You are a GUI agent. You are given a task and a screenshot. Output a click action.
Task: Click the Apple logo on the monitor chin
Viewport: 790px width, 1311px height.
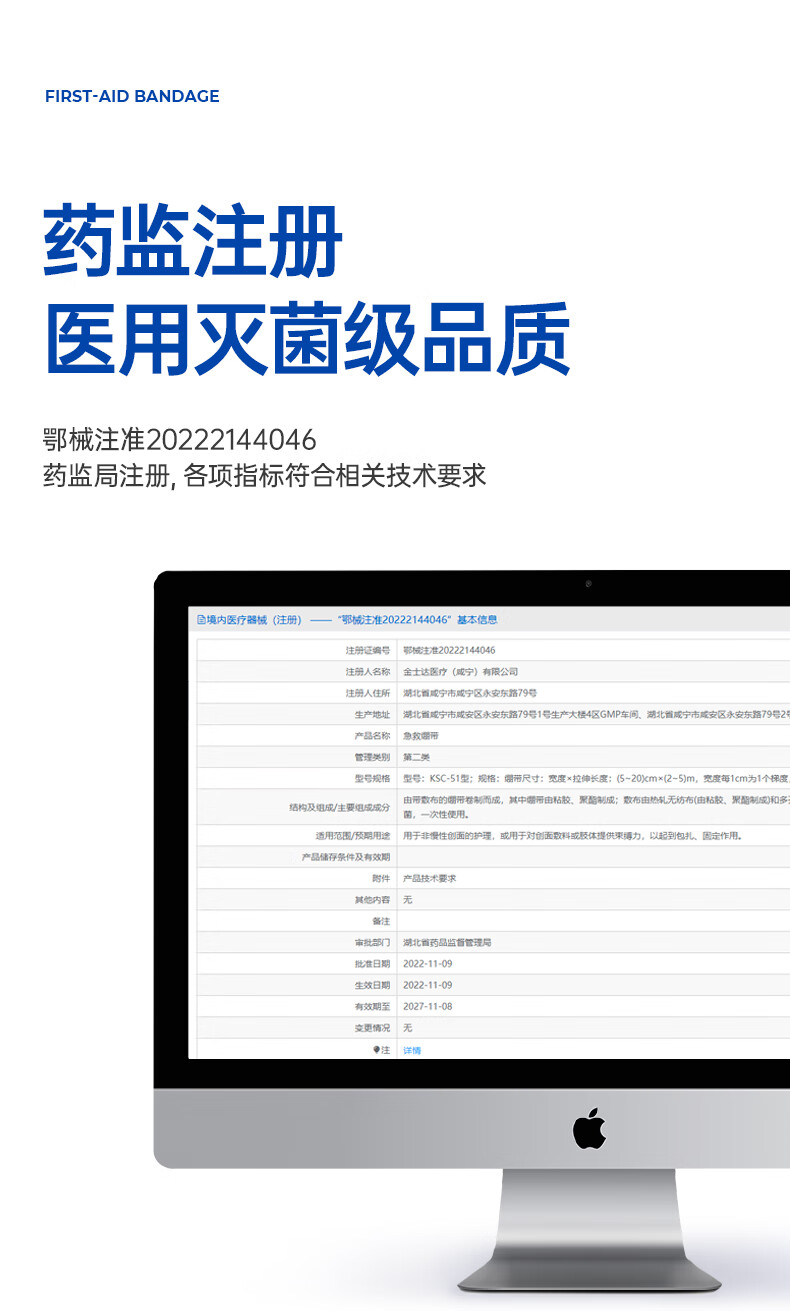click(589, 1128)
